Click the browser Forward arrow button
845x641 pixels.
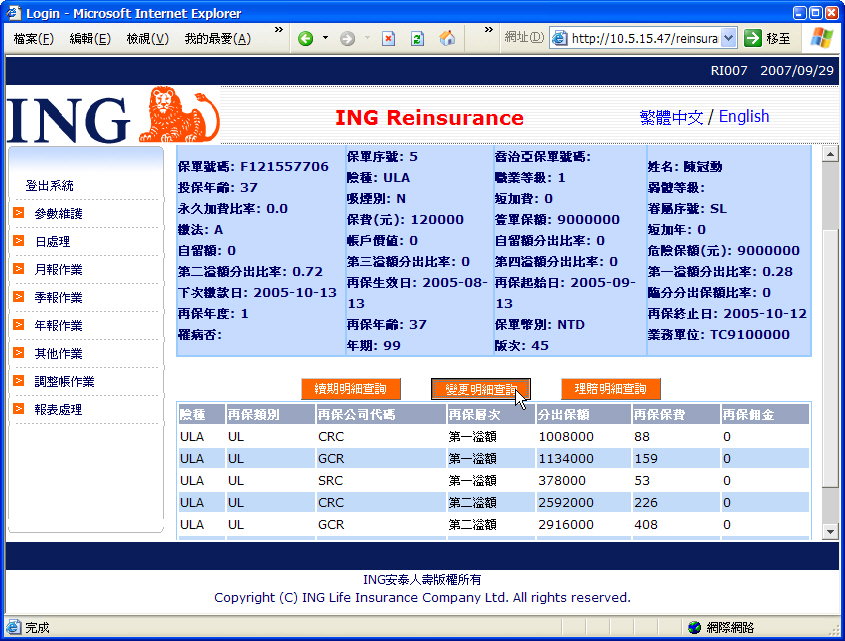pos(348,38)
